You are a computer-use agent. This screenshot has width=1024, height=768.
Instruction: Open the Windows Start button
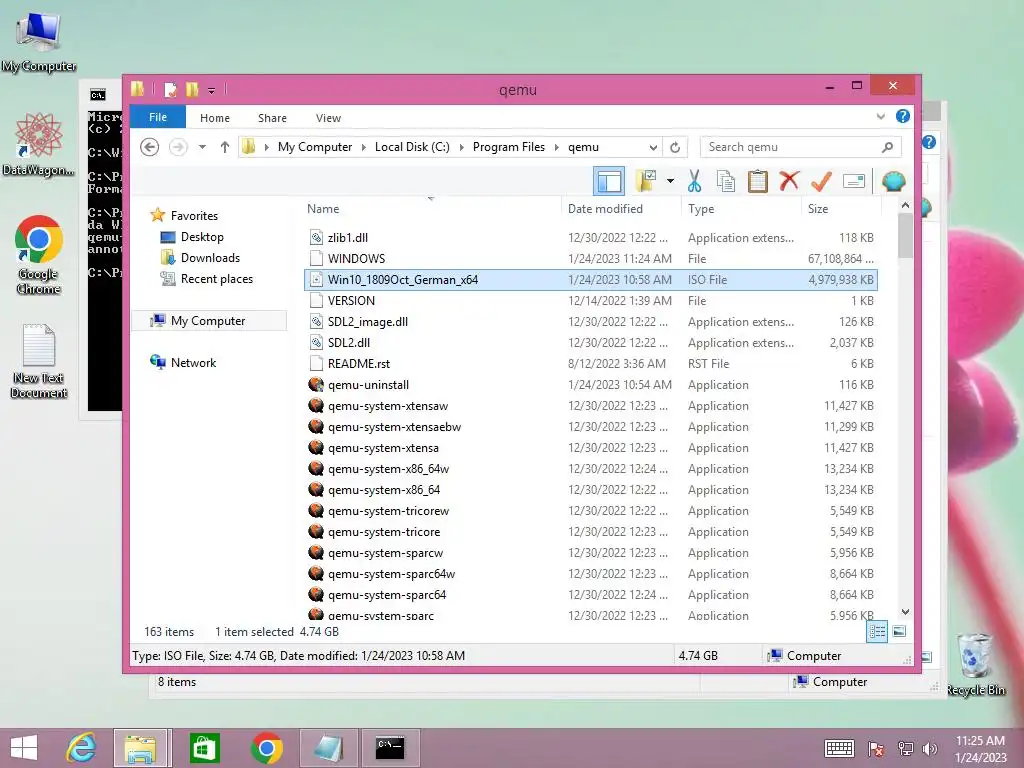24,748
